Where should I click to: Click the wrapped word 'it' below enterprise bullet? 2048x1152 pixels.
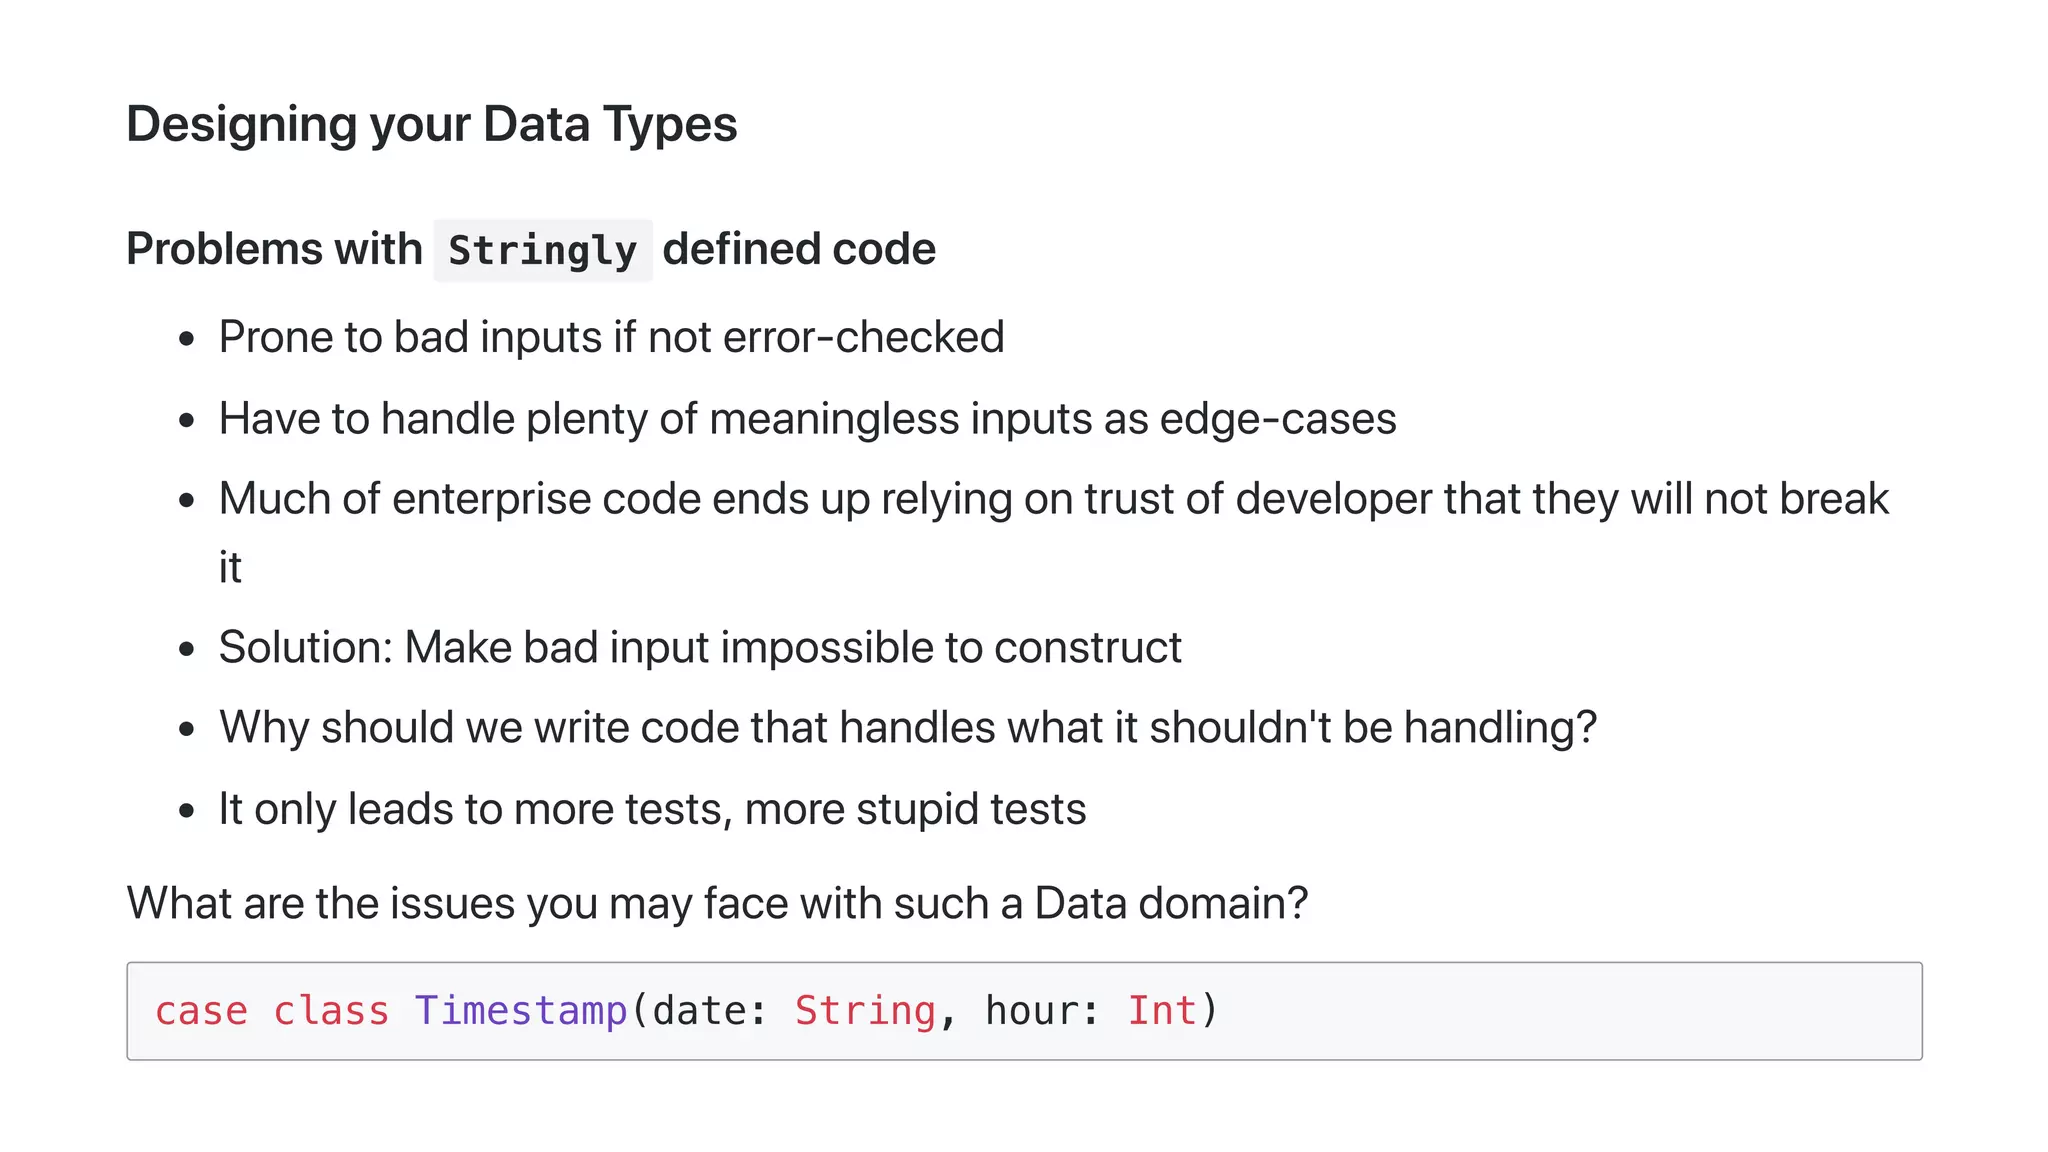click(x=230, y=567)
